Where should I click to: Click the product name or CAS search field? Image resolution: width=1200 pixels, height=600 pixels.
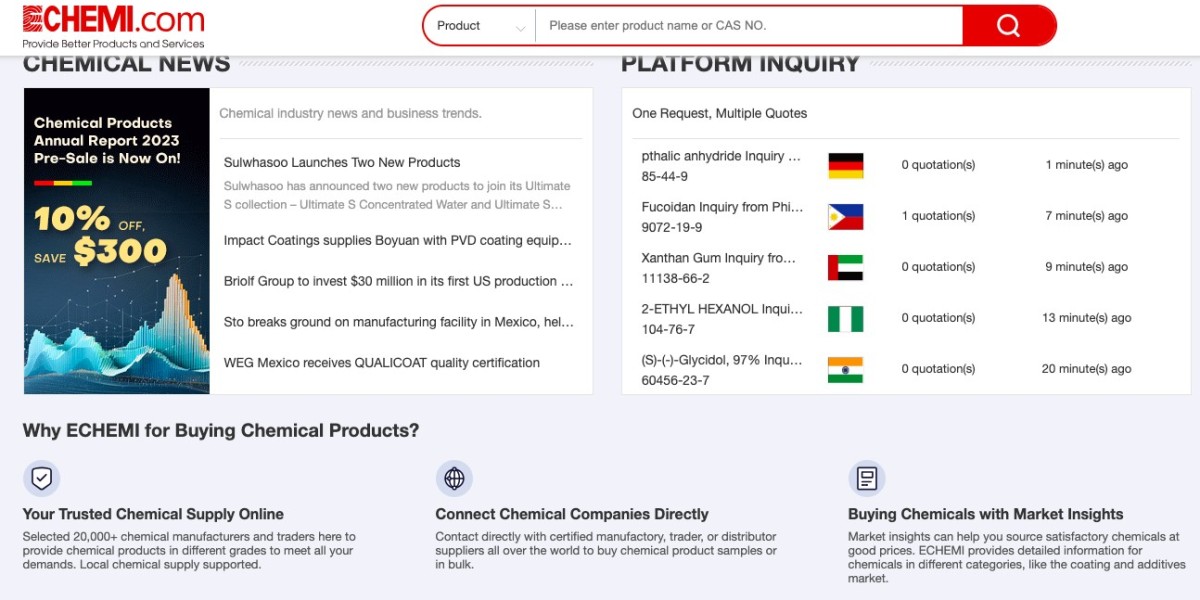tap(749, 26)
